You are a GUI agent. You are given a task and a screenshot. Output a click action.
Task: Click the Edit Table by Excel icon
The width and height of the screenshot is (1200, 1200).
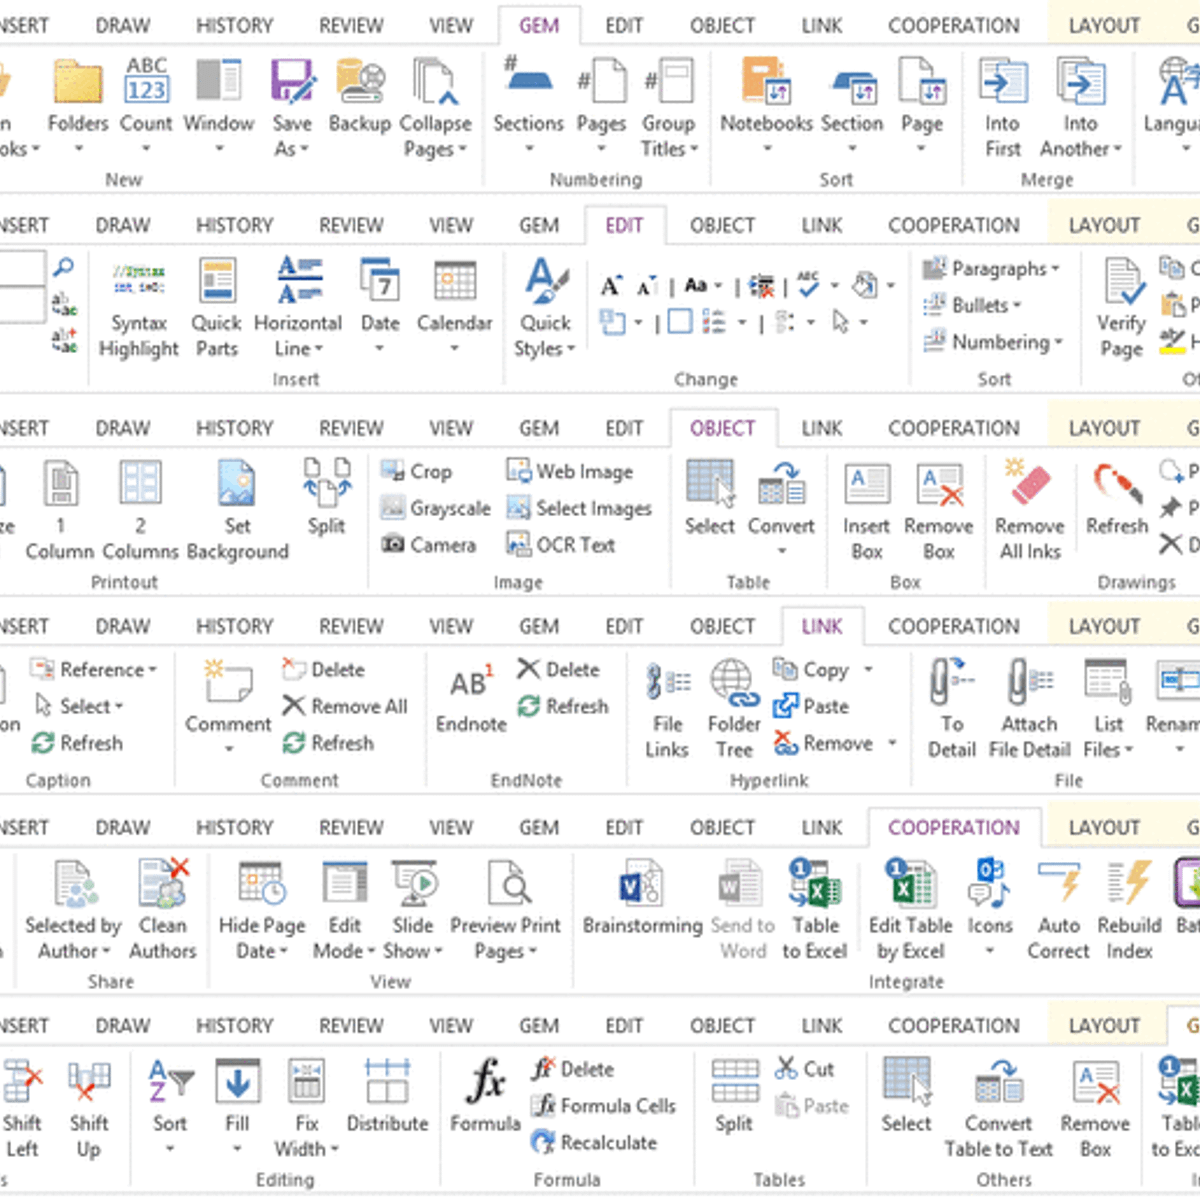point(910,883)
